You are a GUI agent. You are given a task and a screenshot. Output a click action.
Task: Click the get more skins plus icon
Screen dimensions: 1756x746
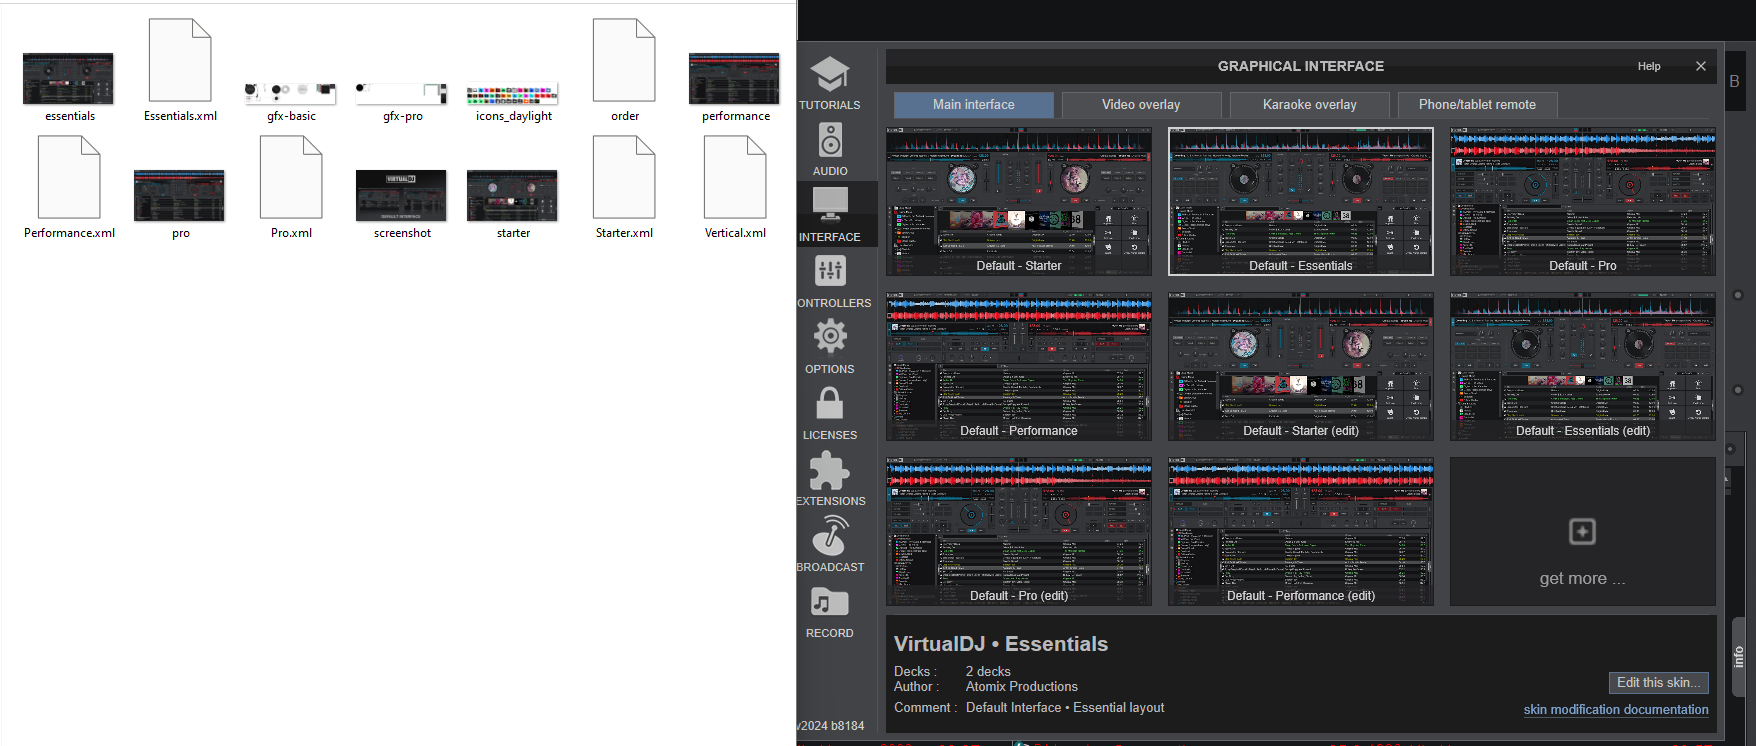pos(1582,531)
